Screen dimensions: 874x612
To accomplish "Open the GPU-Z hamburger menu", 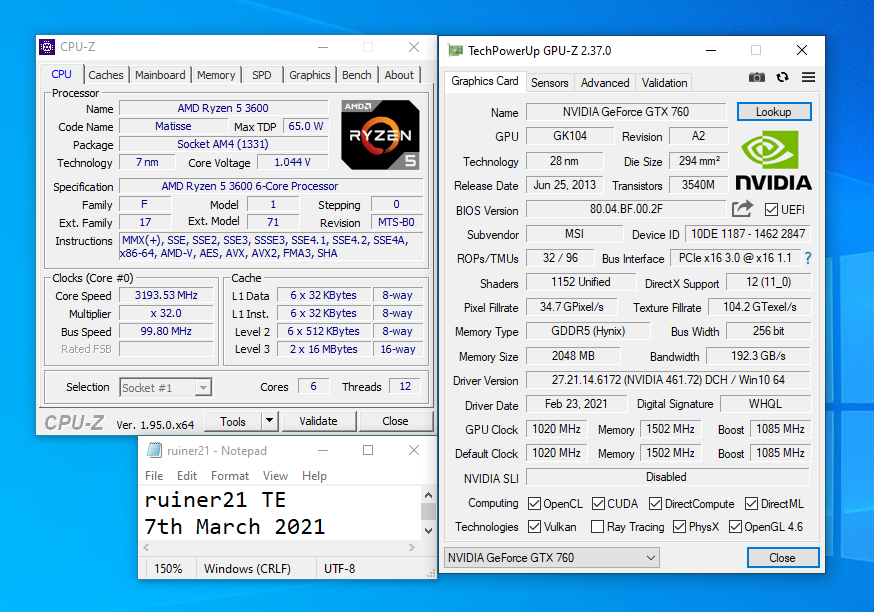I will pos(808,77).
